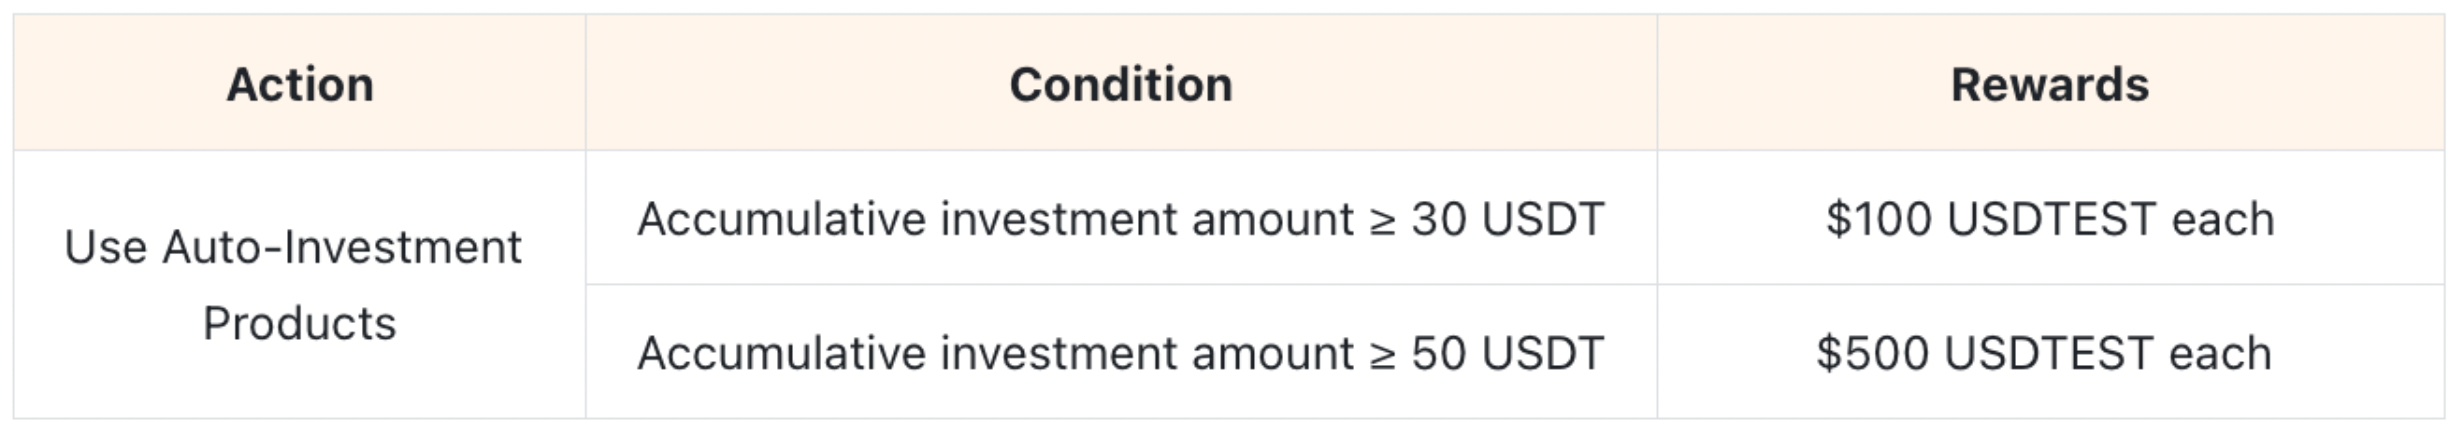Click the Condition column header

(1120, 85)
